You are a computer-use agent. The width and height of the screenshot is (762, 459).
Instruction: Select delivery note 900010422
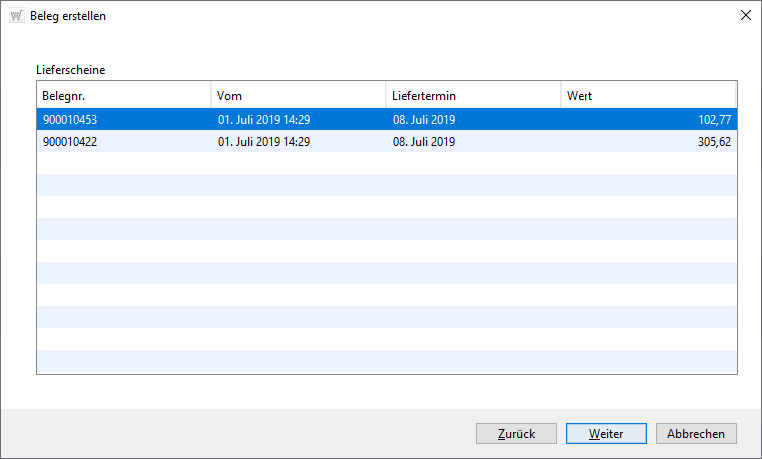coord(70,142)
